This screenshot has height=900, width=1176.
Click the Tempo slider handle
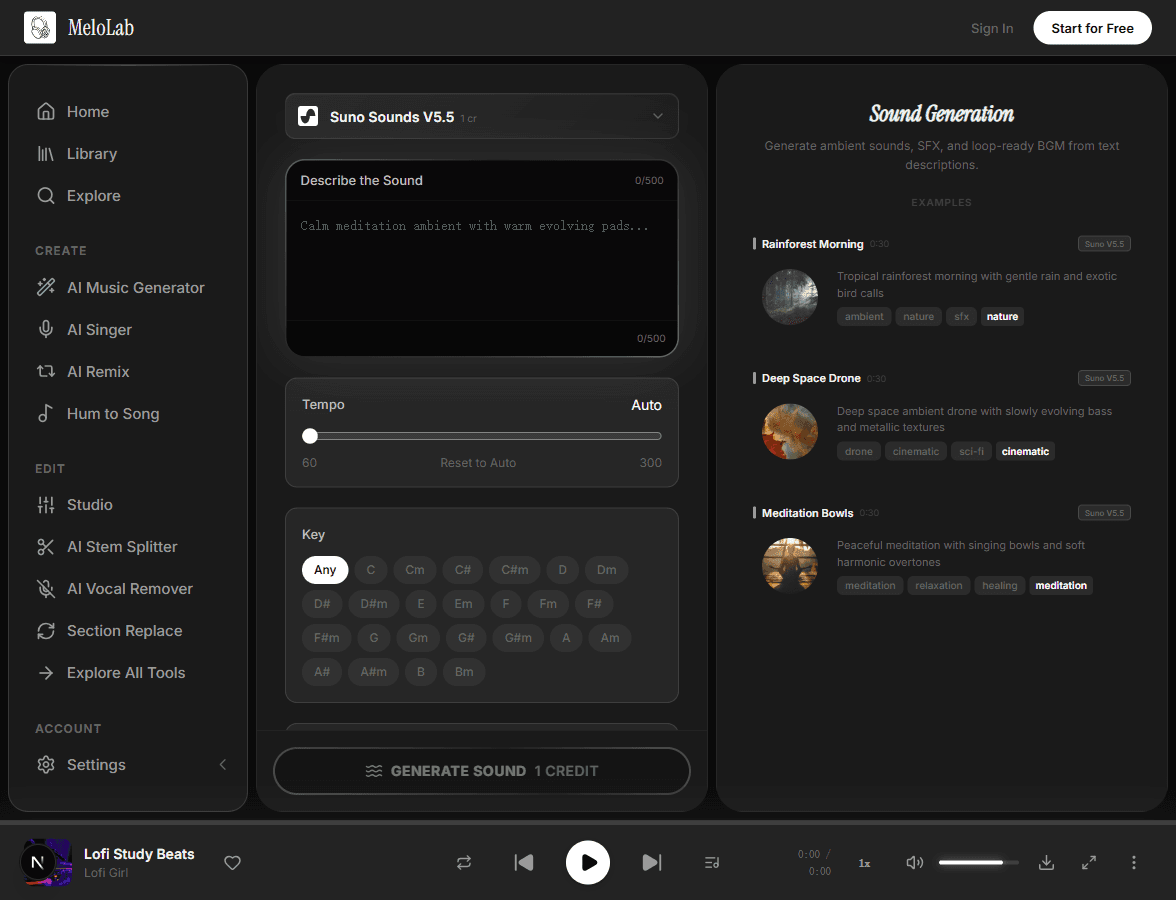[x=310, y=436]
